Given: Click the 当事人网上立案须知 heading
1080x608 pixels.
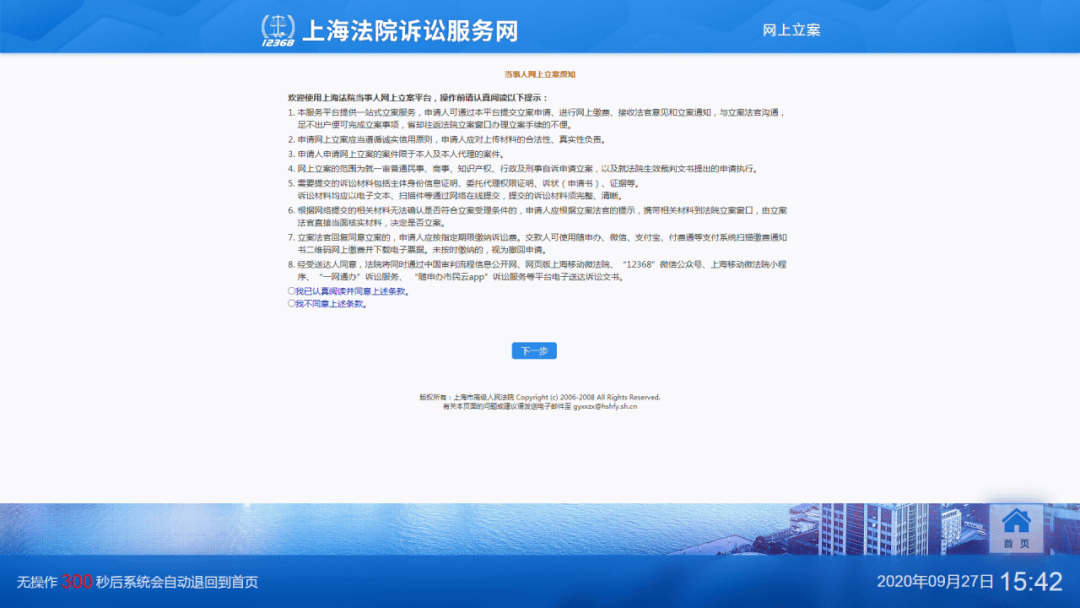Looking at the screenshot, I should [x=539, y=74].
